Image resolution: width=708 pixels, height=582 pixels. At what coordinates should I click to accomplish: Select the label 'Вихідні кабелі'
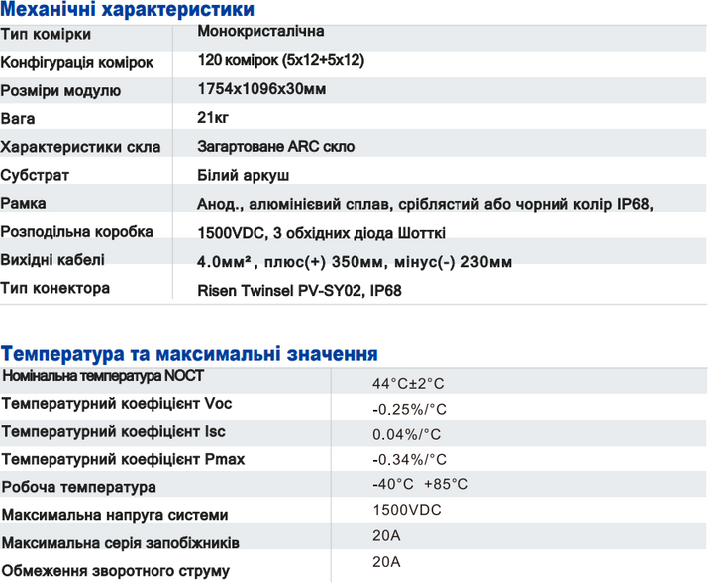pos(52,260)
